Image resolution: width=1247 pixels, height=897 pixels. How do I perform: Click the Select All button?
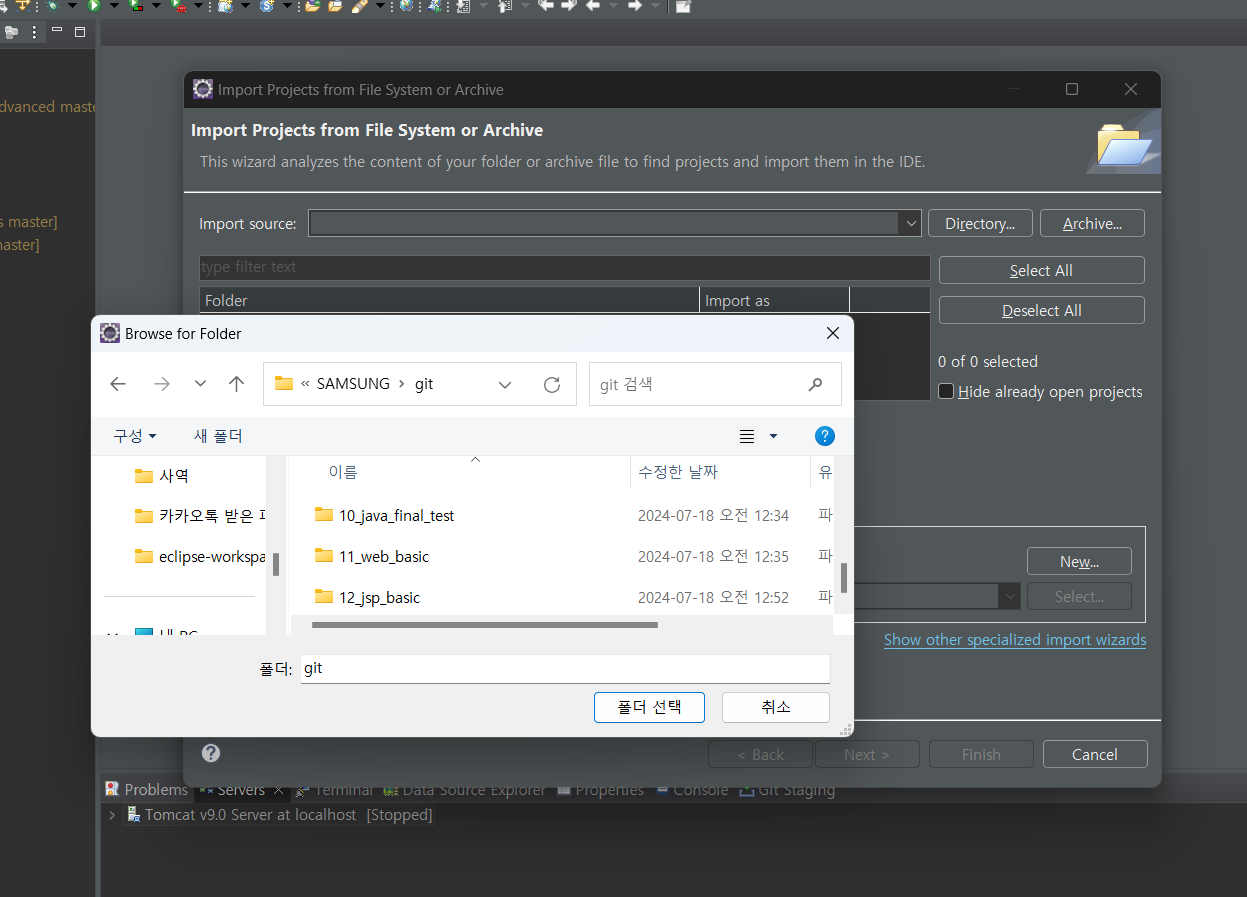(x=1041, y=270)
